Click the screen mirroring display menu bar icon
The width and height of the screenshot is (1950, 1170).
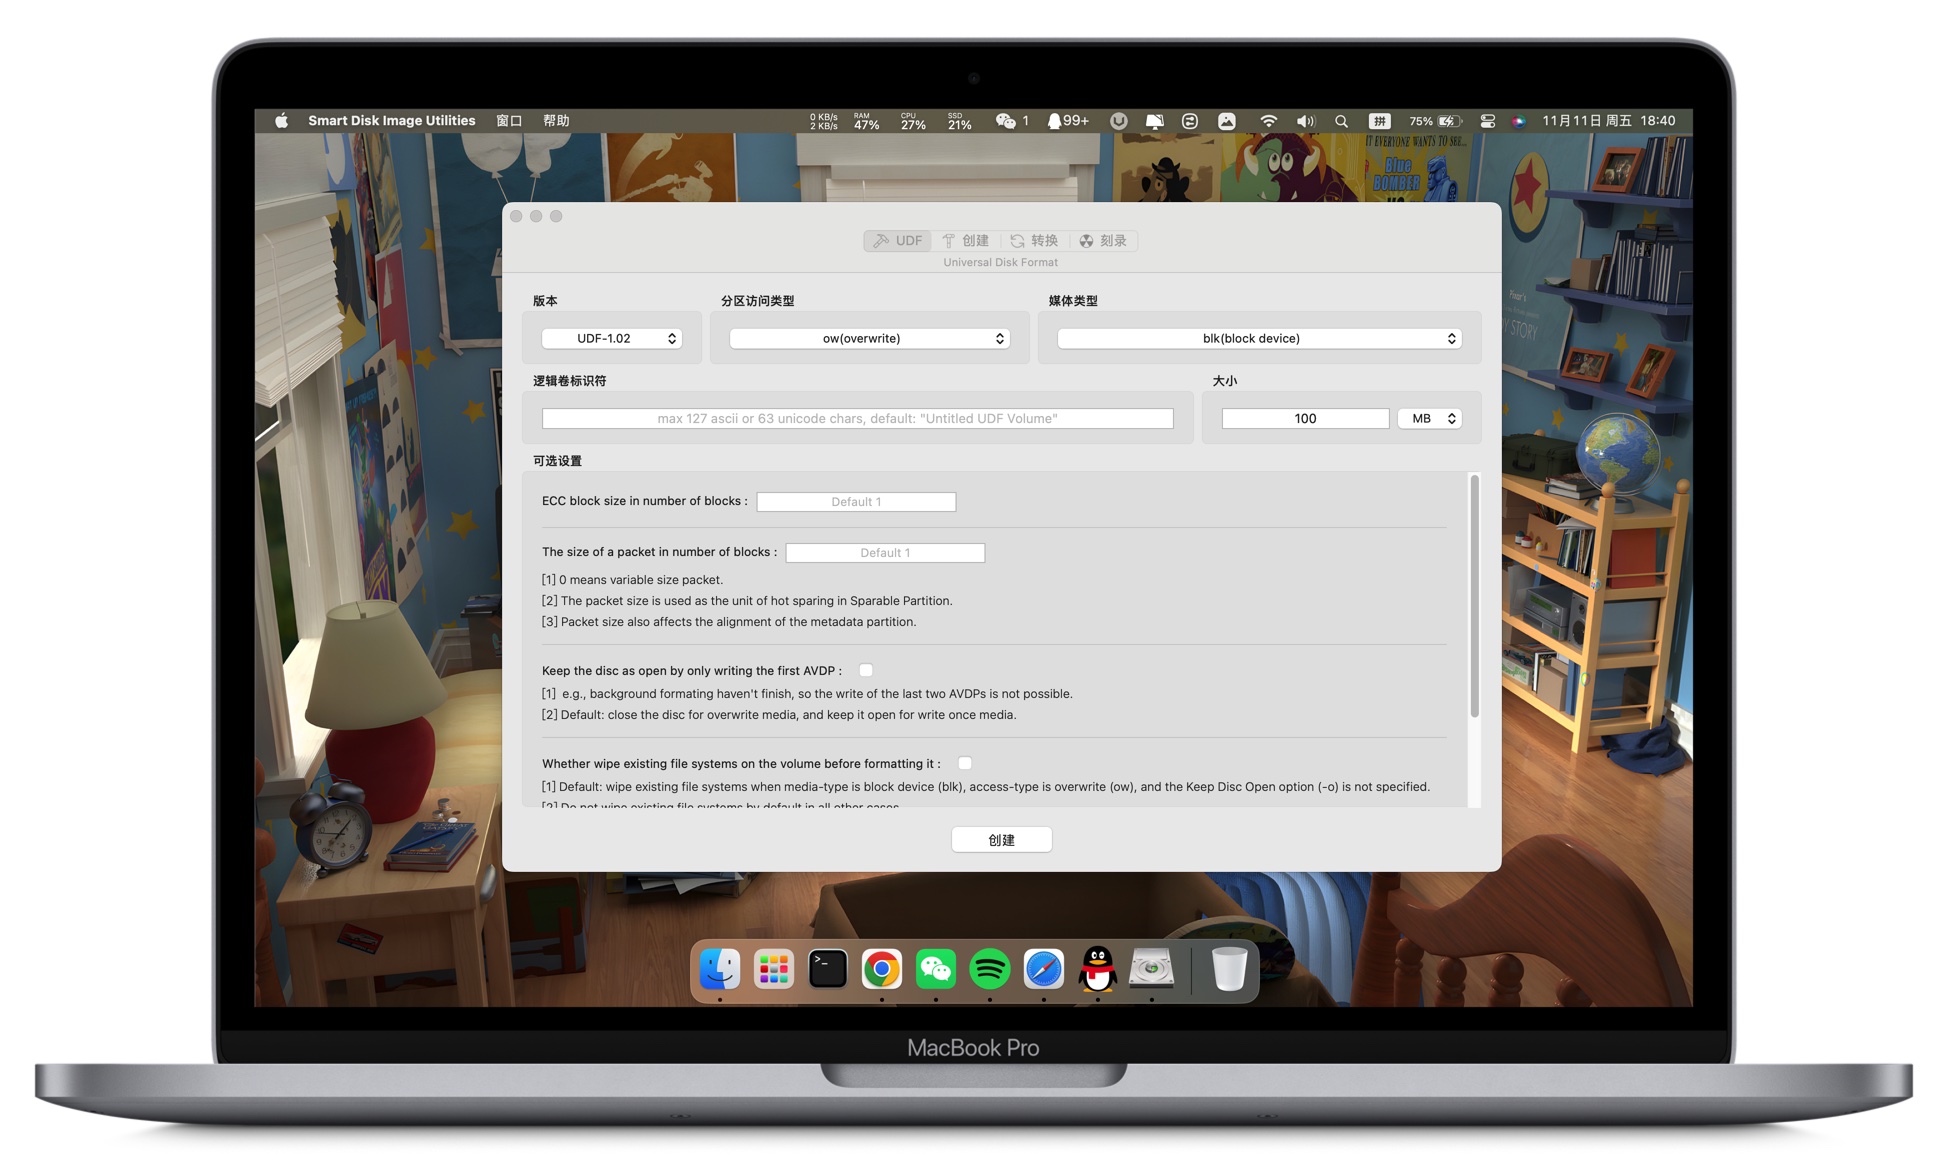click(1154, 121)
